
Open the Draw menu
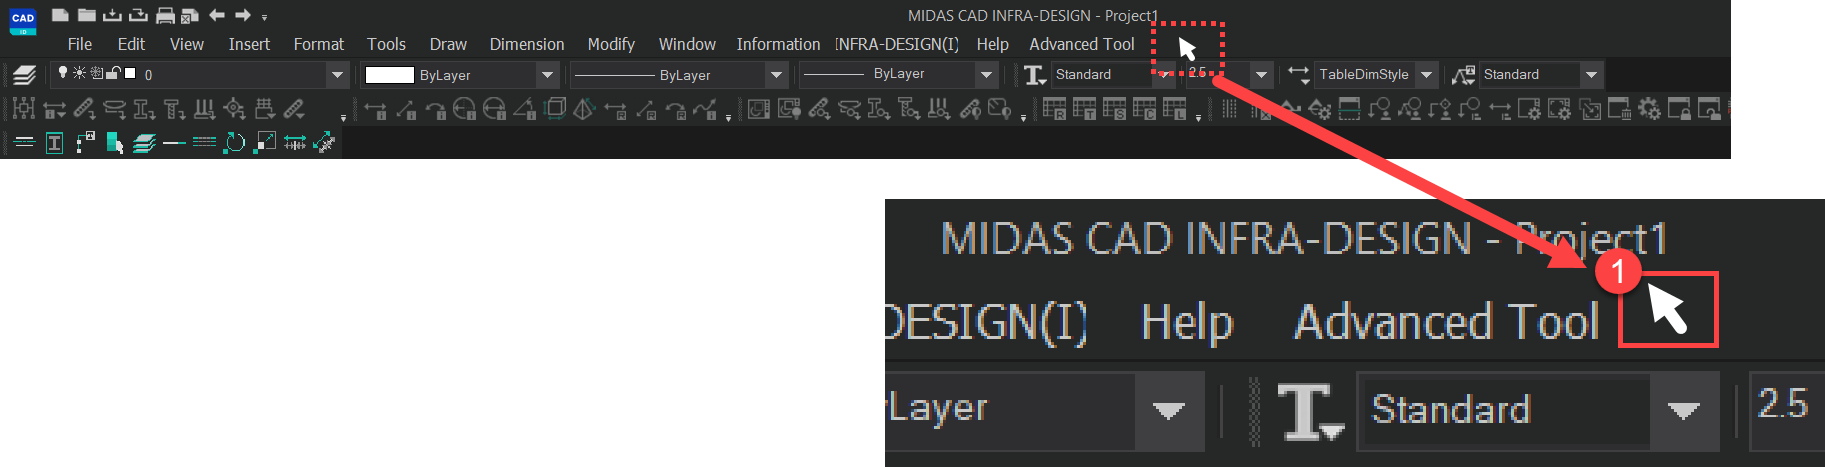[448, 44]
